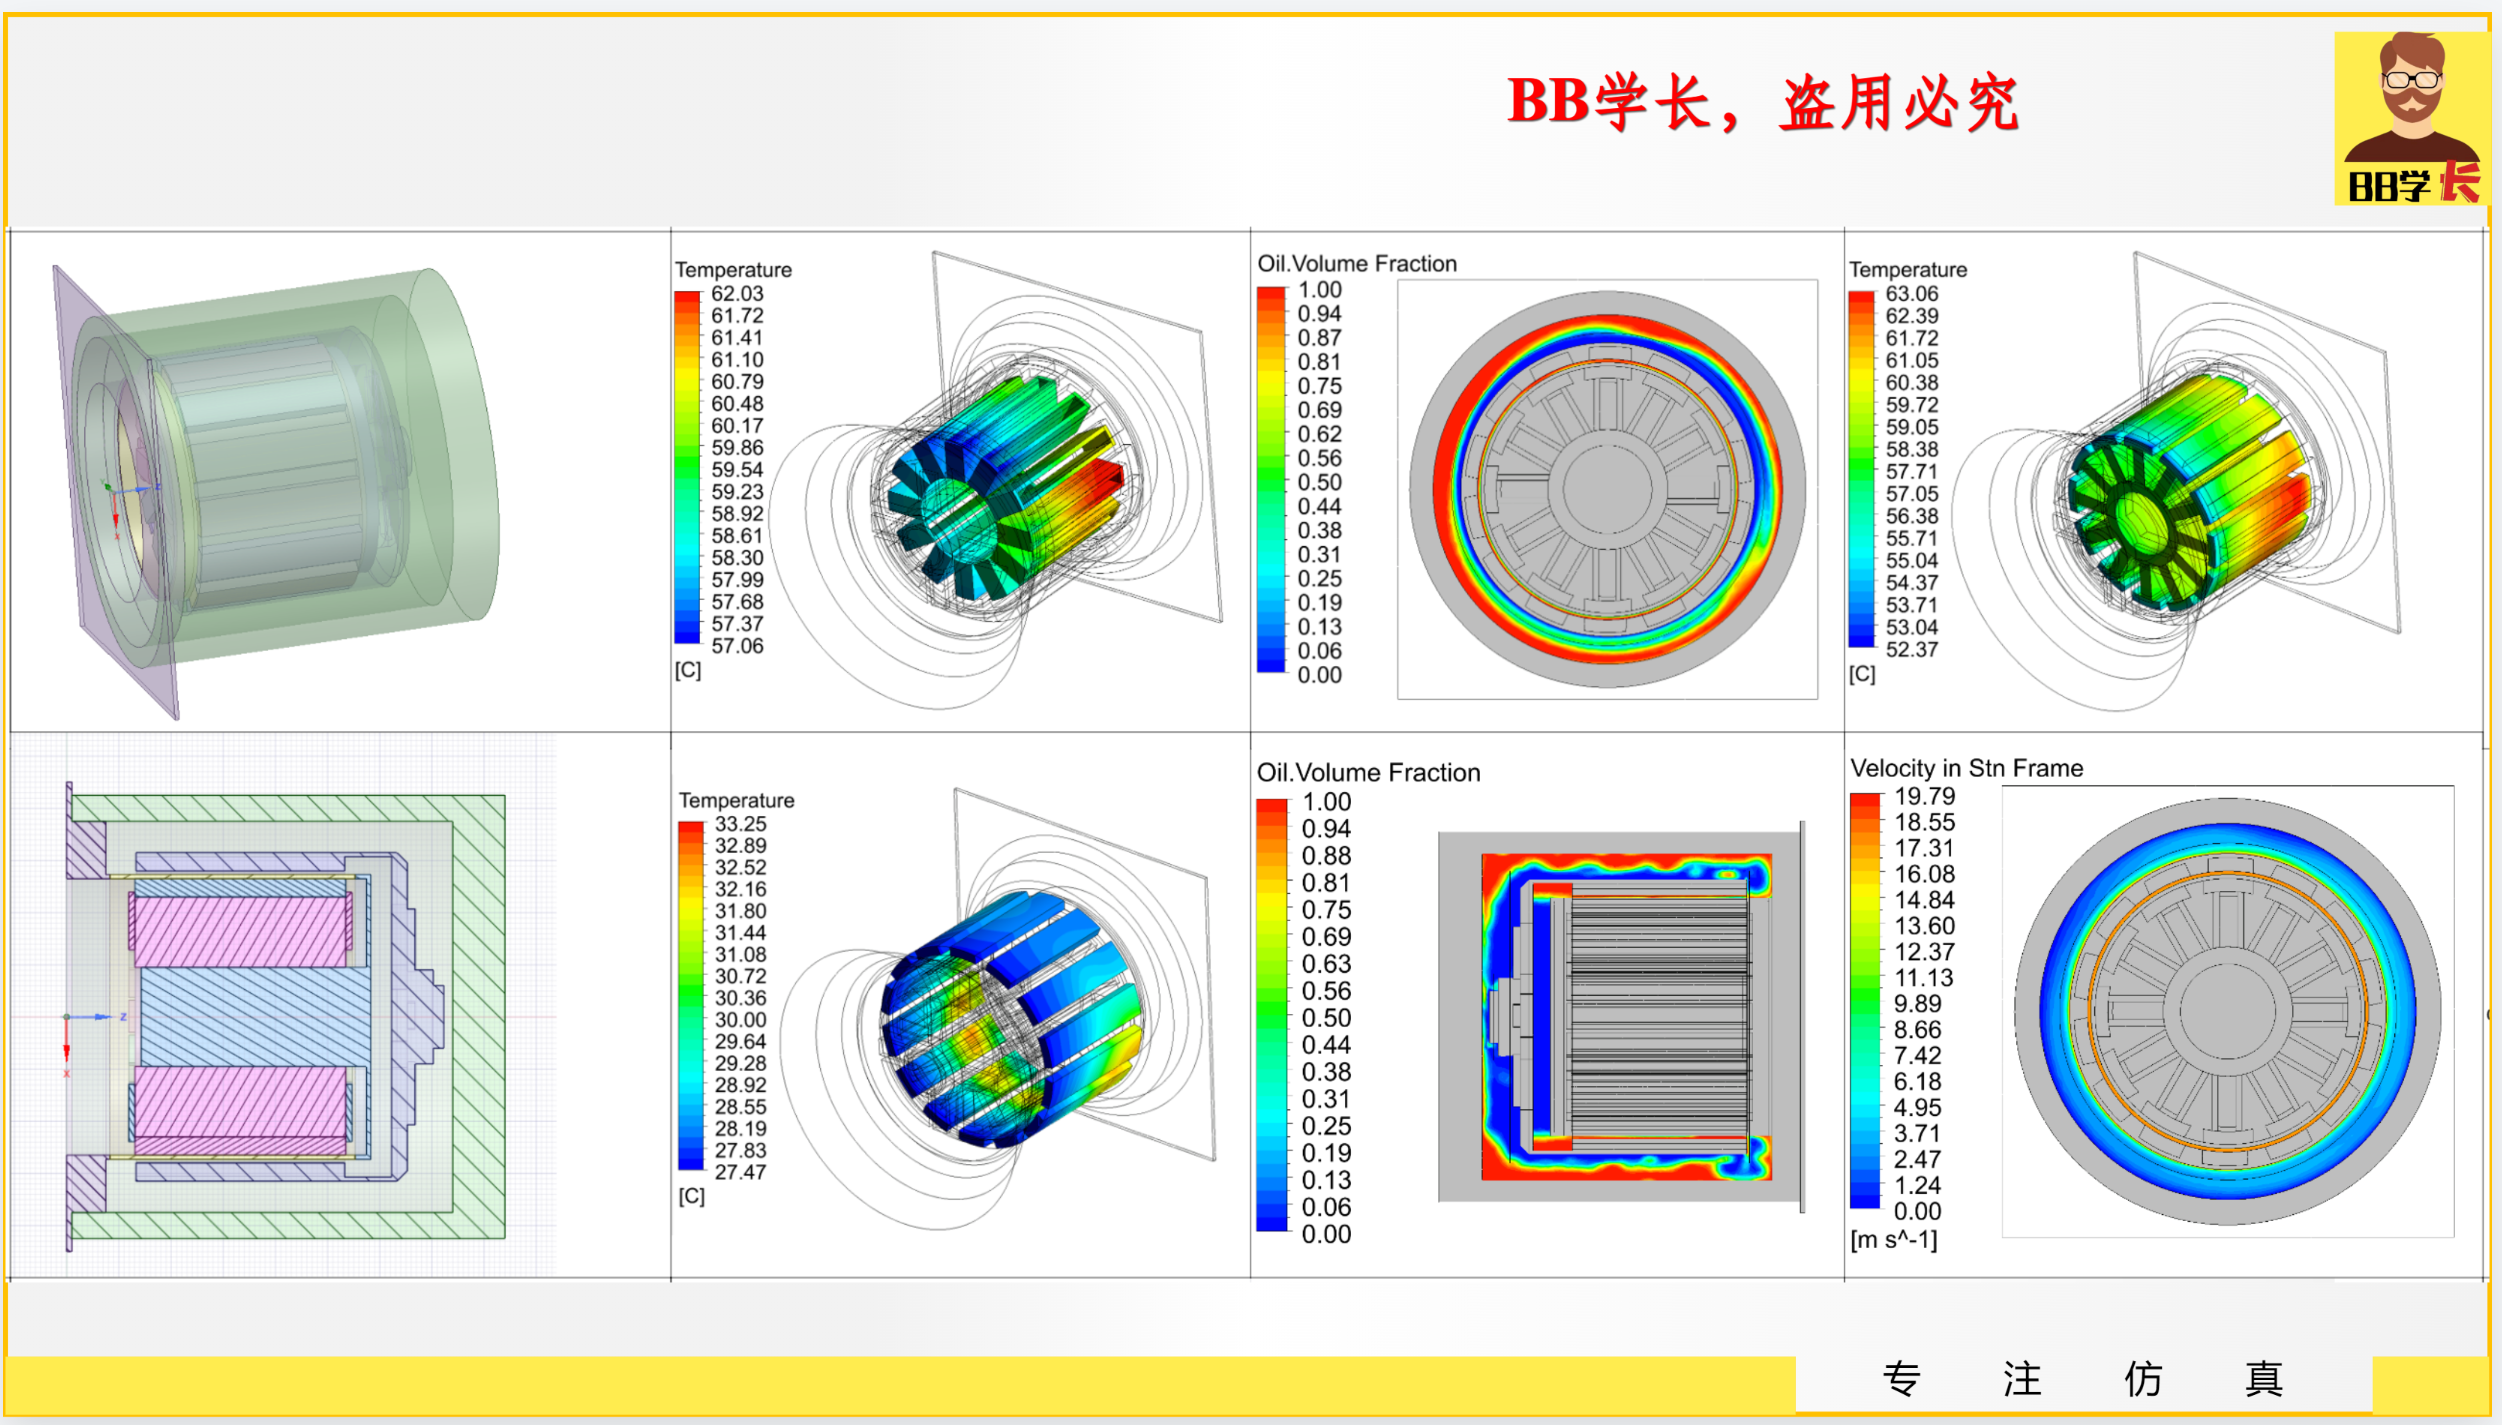Click the '33.25' legend maximum value
This screenshot has width=2502, height=1425.
pos(740,824)
